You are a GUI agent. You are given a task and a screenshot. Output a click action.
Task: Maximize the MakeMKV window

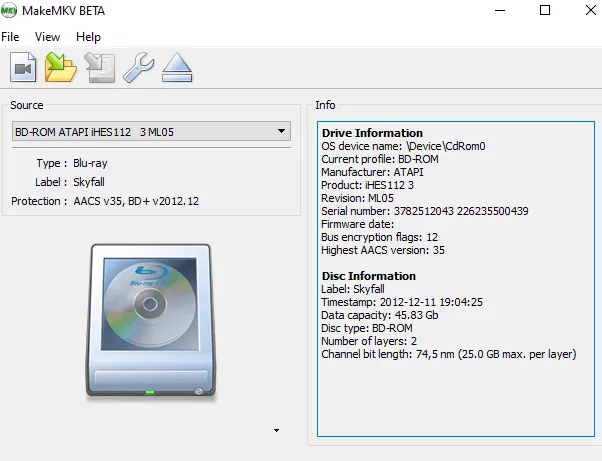click(545, 10)
